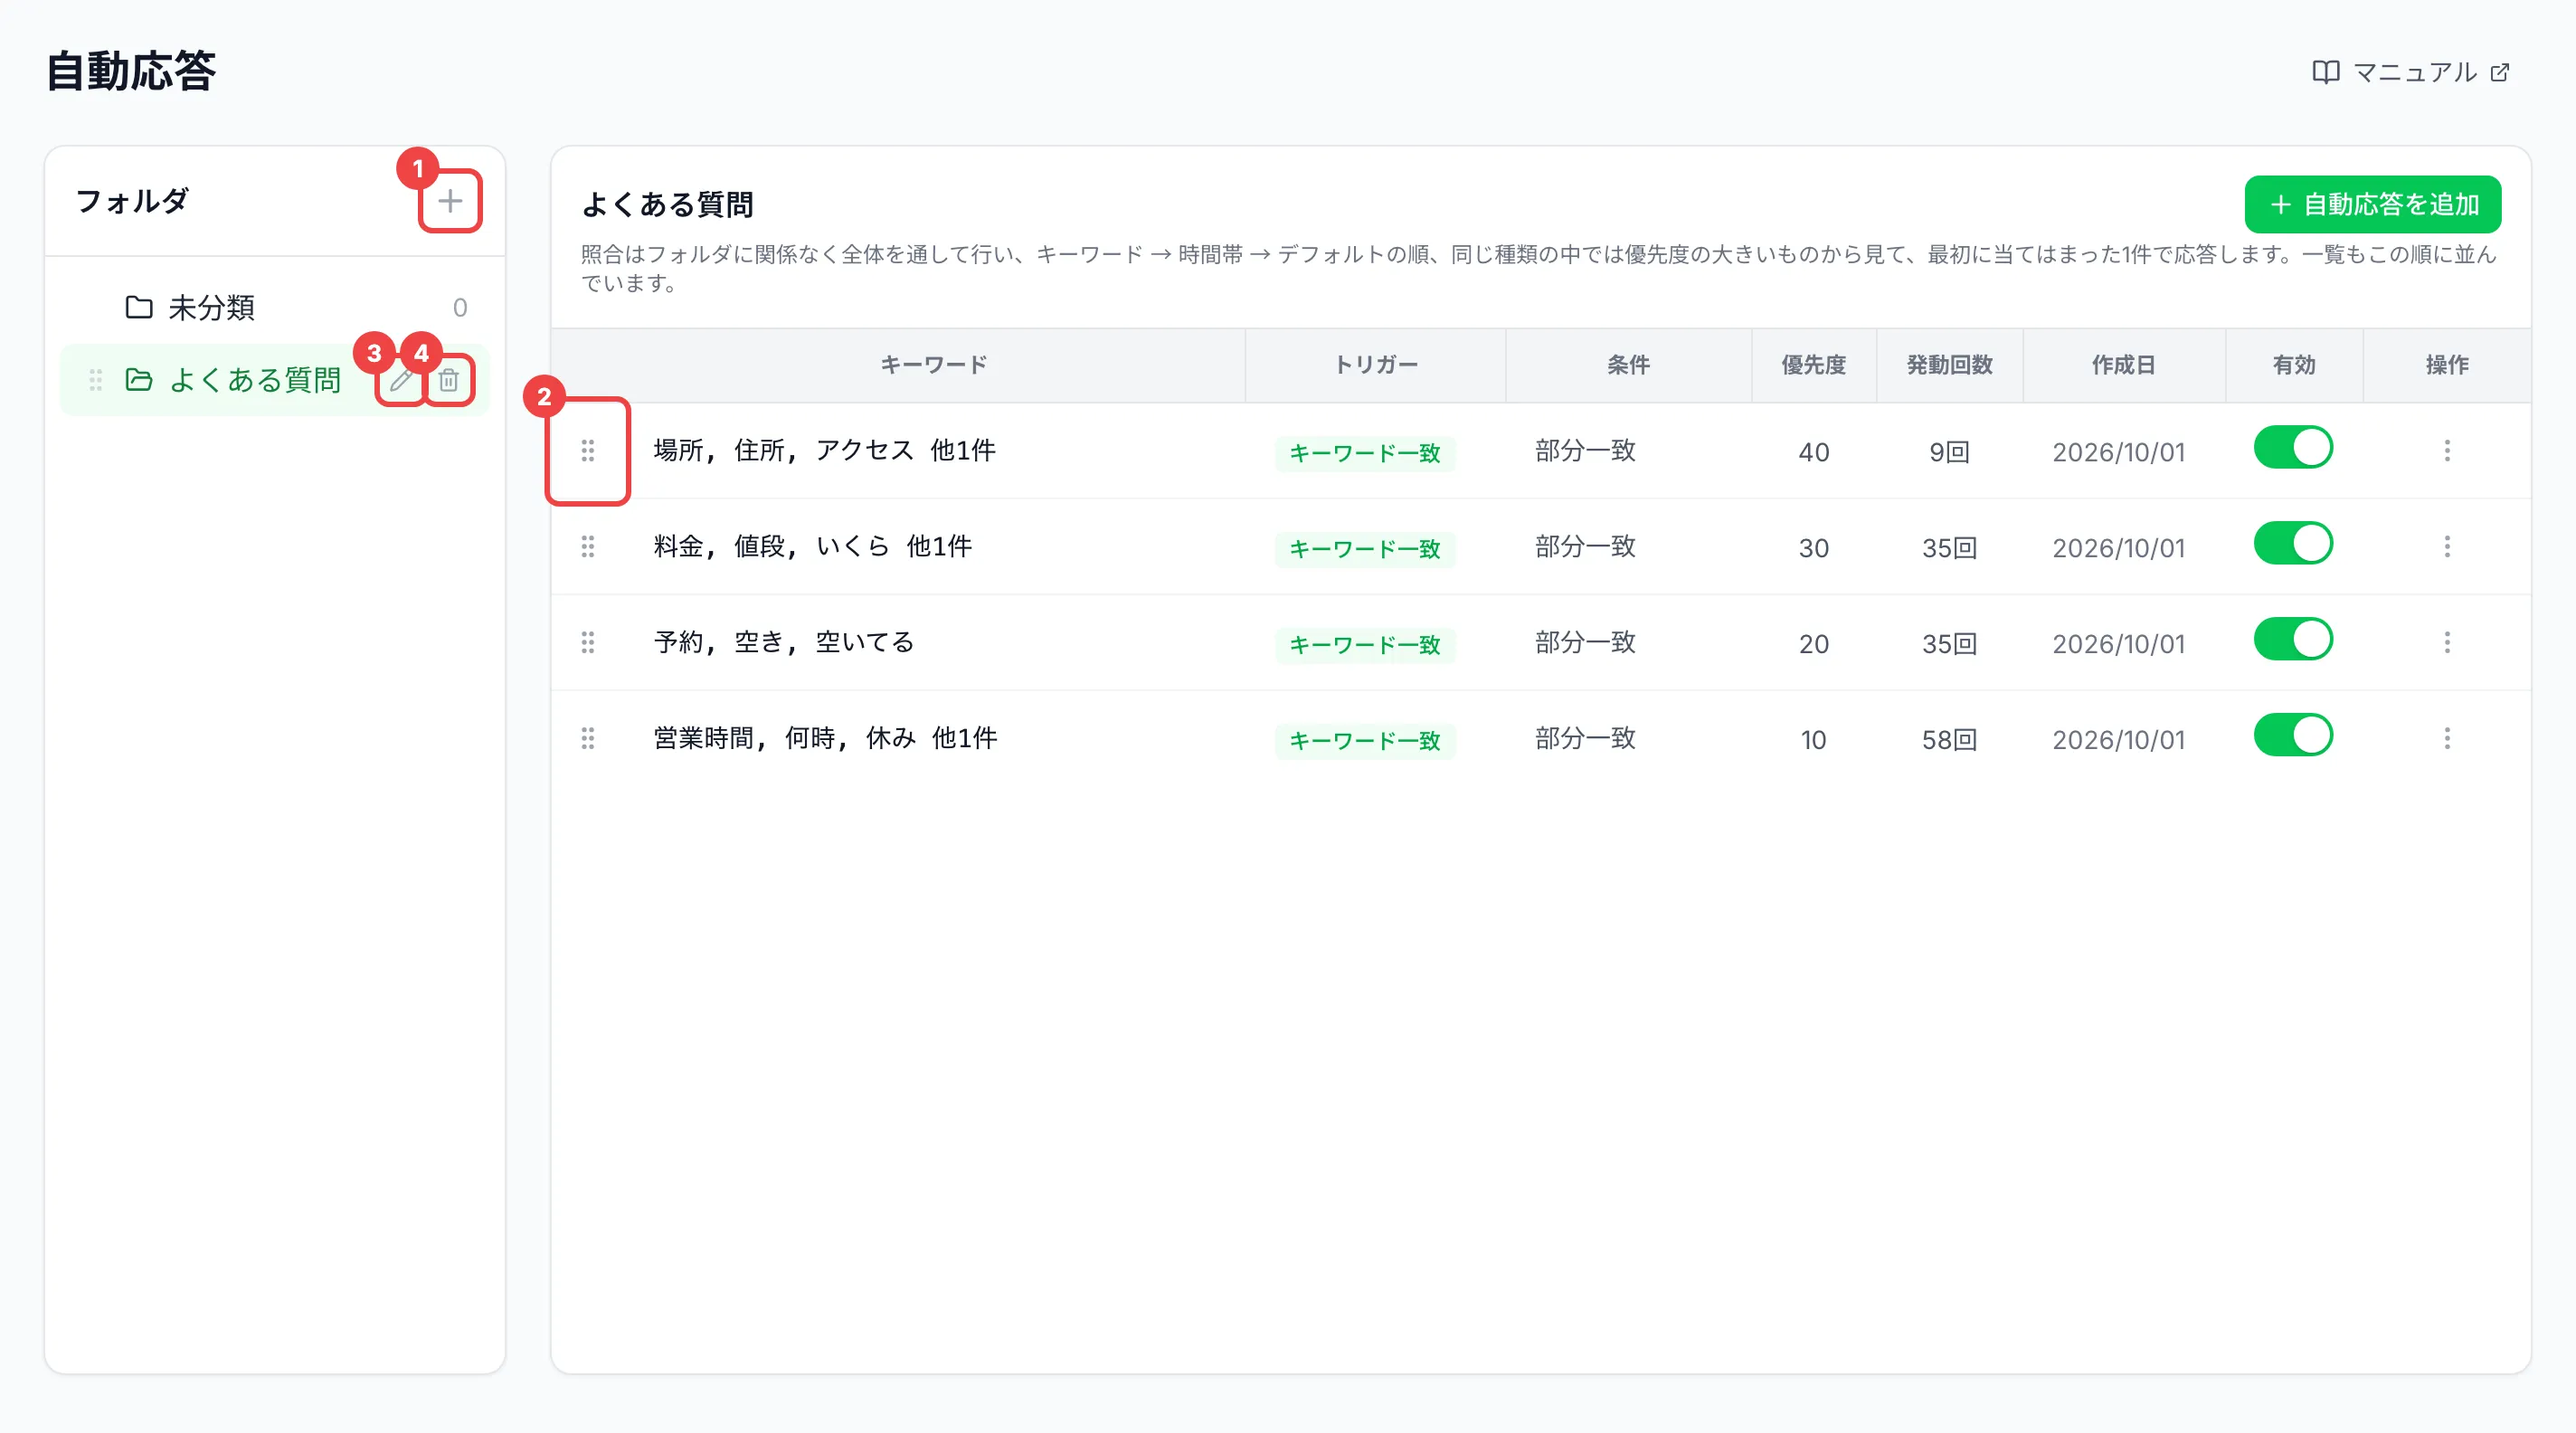This screenshot has height=1433, width=2576.
Task: Click keywords 料金, 値段, いくら 他1件
Action: [x=812, y=547]
